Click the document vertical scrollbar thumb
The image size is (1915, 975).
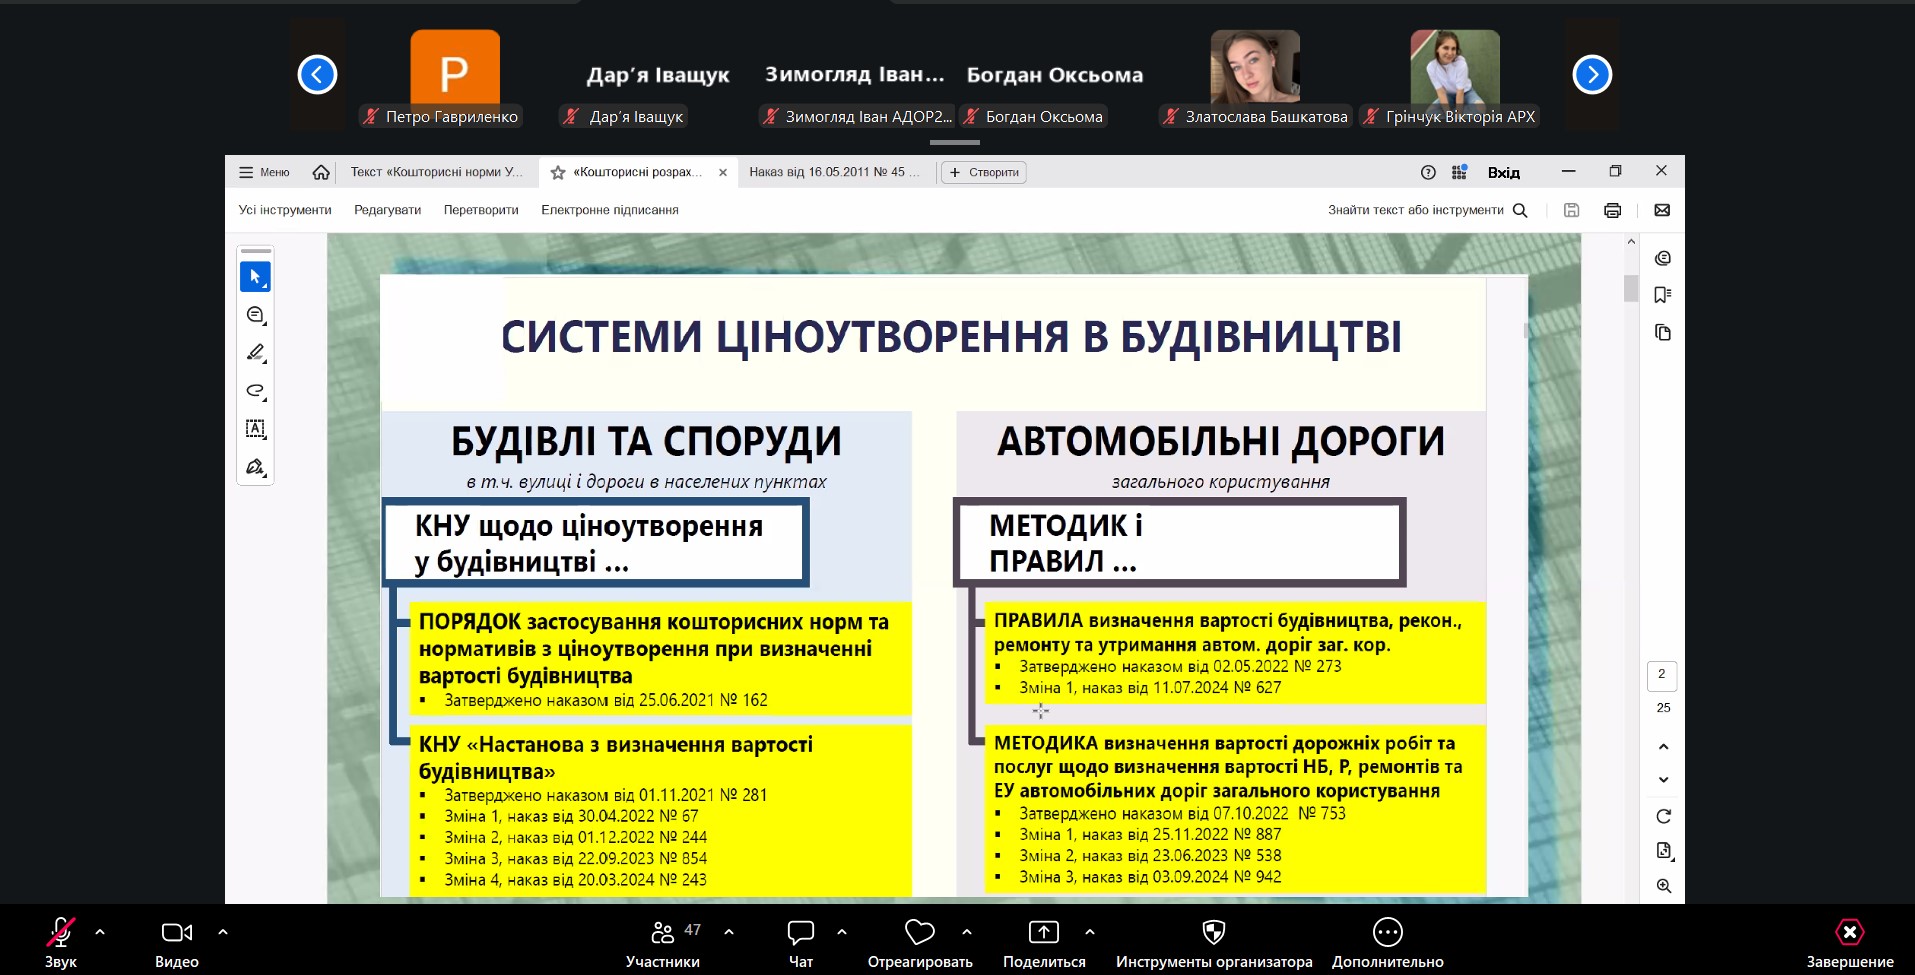pyautogui.click(x=1631, y=288)
